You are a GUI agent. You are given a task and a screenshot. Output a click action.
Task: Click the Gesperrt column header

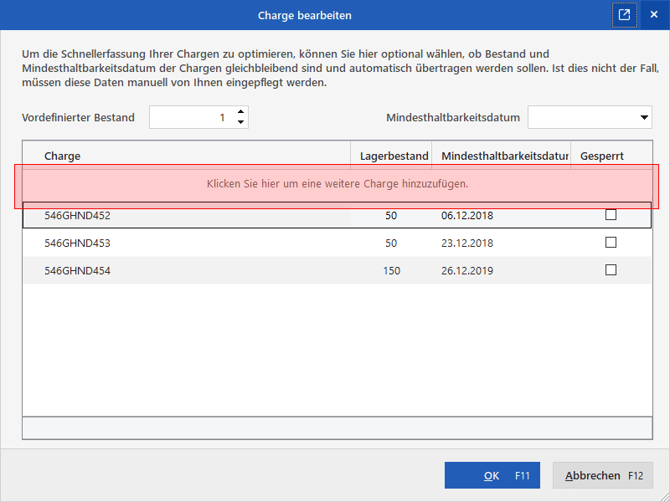[611, 156]
